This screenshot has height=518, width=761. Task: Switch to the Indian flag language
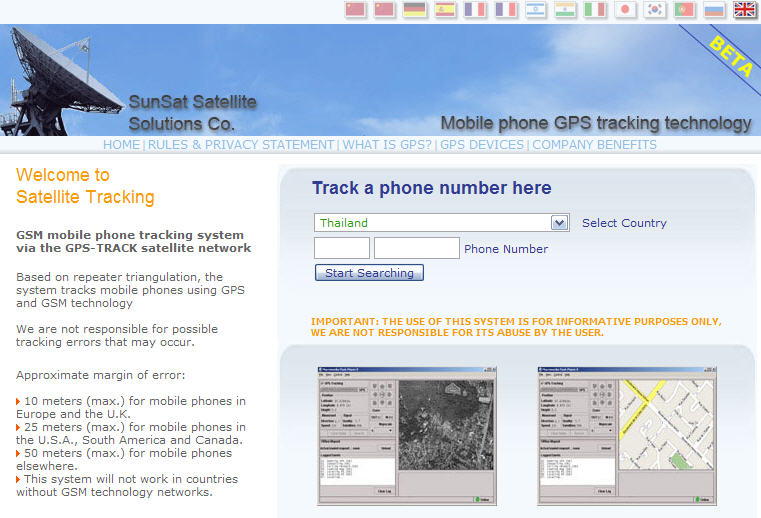[565, 10]
